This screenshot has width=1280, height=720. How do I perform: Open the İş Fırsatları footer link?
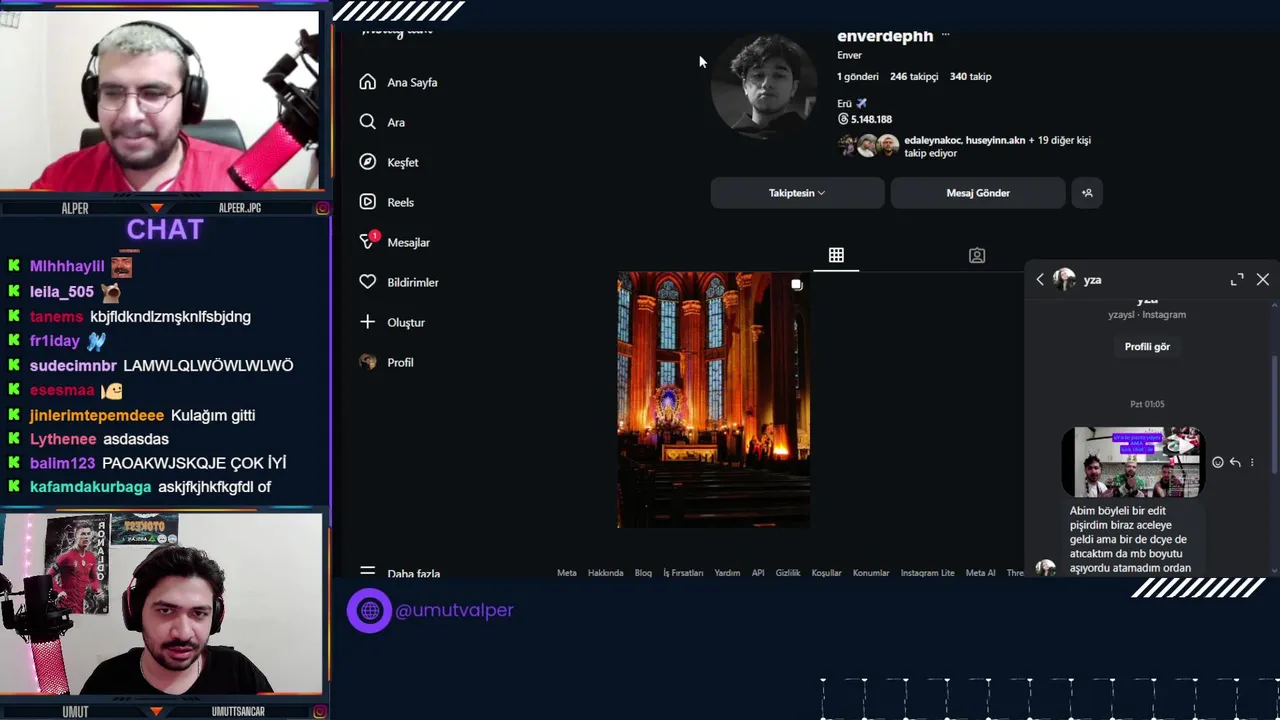[683, 573]
